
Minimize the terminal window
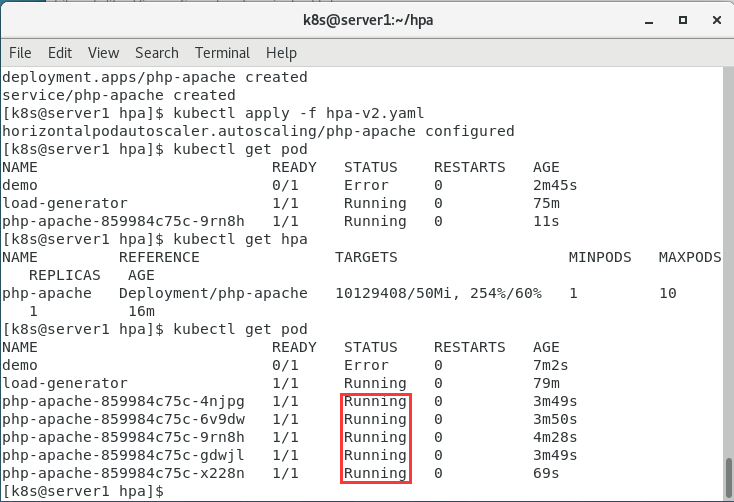(x=649, y=21)
